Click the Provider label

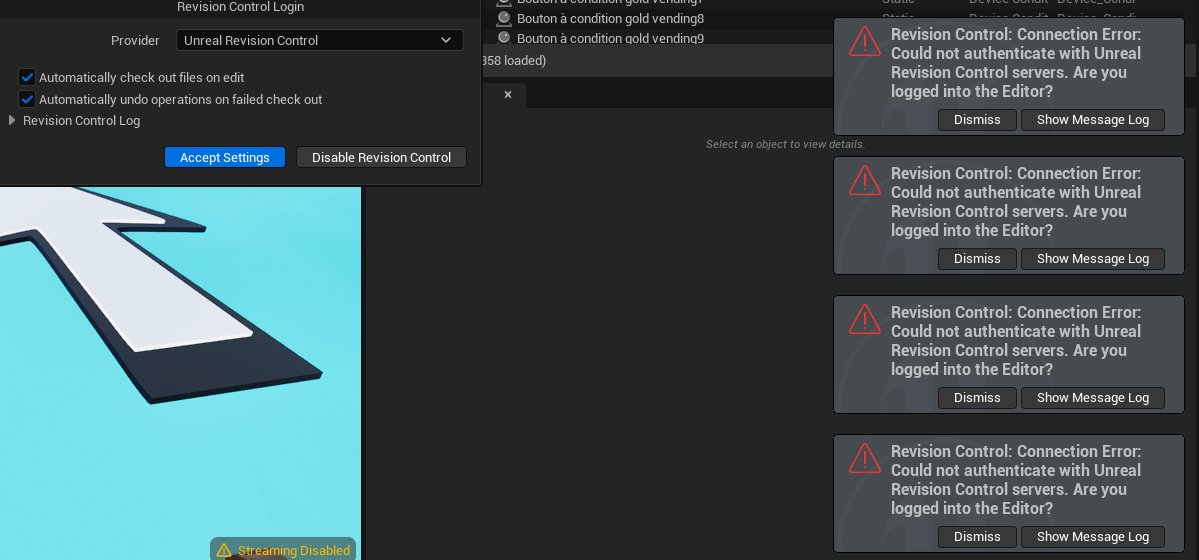pos(135,41)
